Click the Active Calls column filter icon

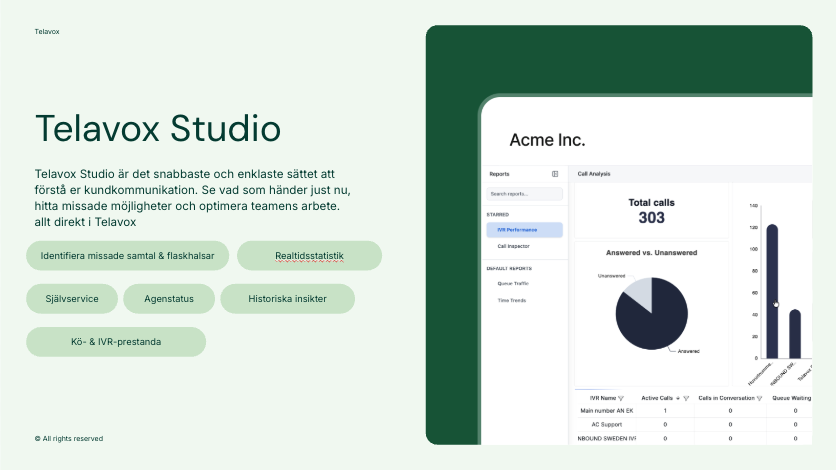coord(687,398)
